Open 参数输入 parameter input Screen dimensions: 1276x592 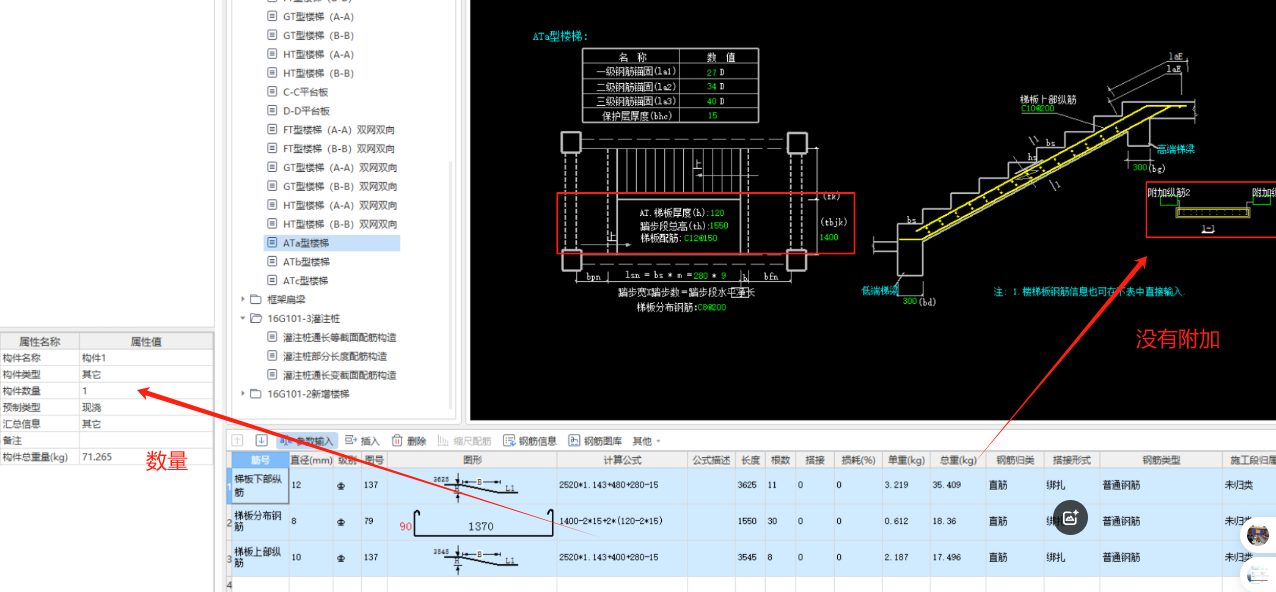point(306,440)
